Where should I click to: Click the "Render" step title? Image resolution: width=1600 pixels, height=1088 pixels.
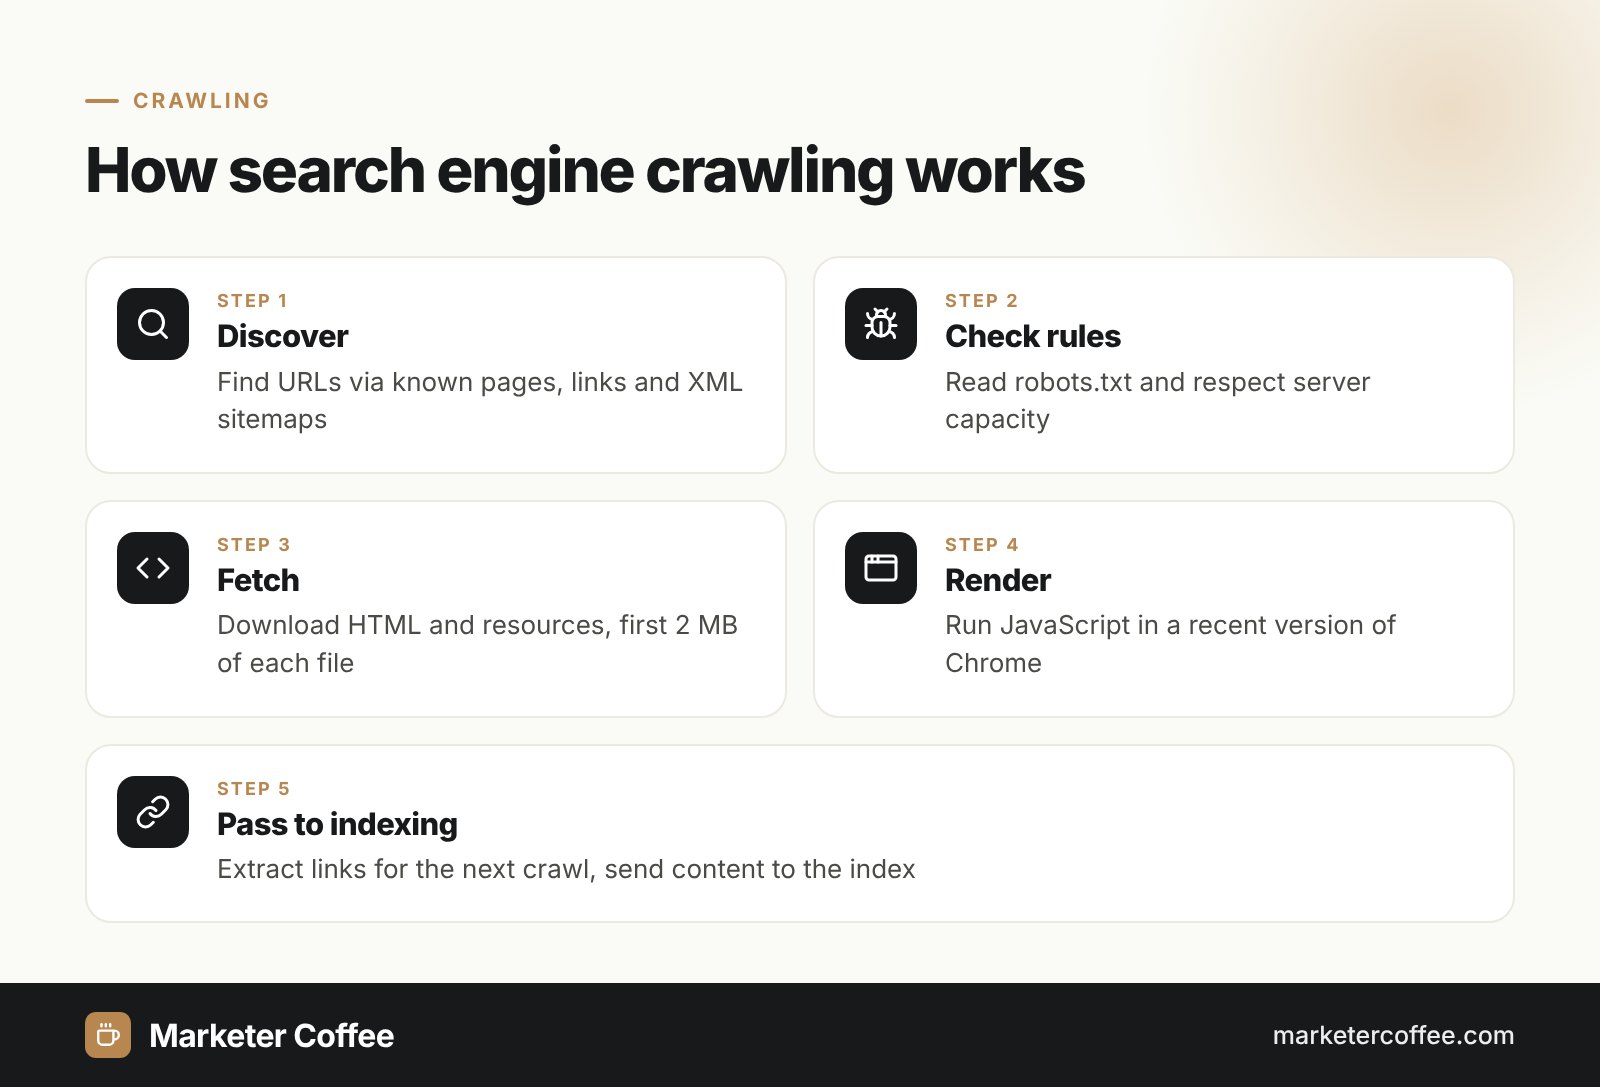[998, 580]
